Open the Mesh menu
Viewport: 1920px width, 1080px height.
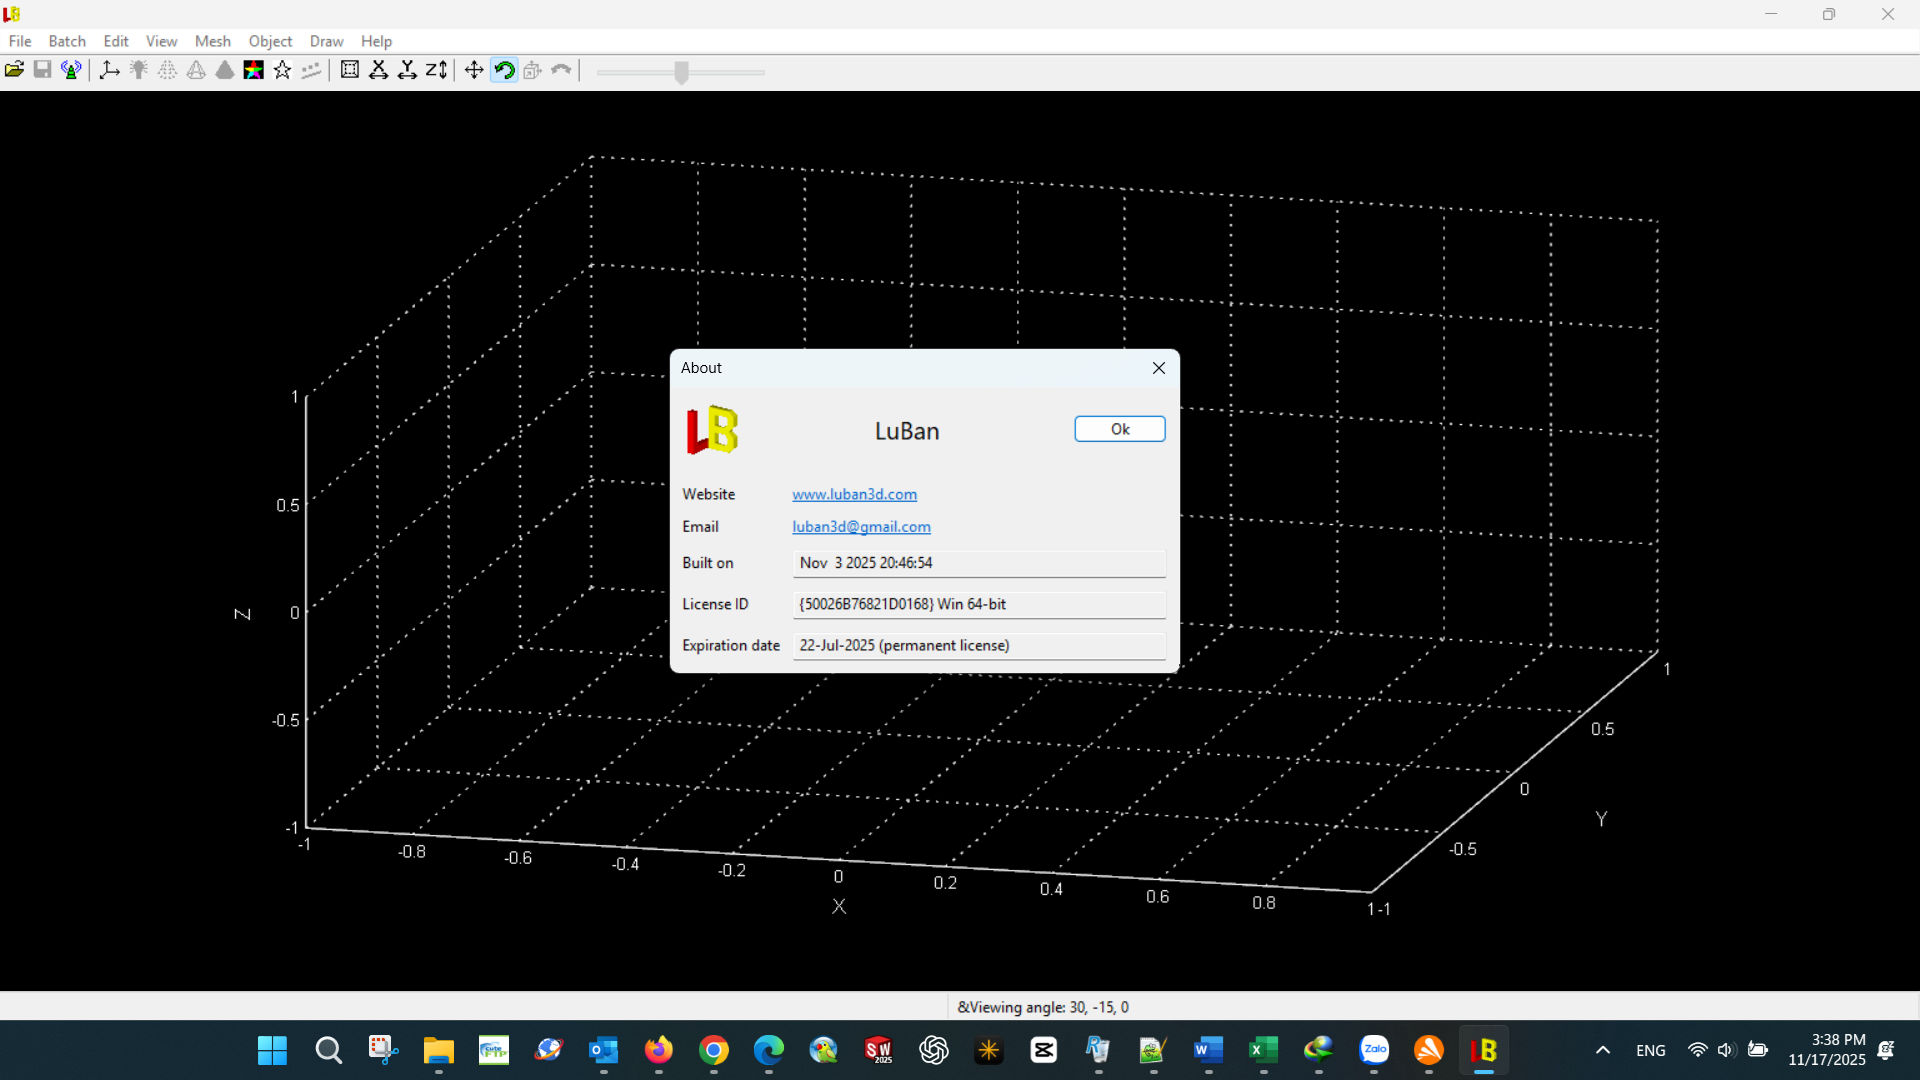pos(213,41)
